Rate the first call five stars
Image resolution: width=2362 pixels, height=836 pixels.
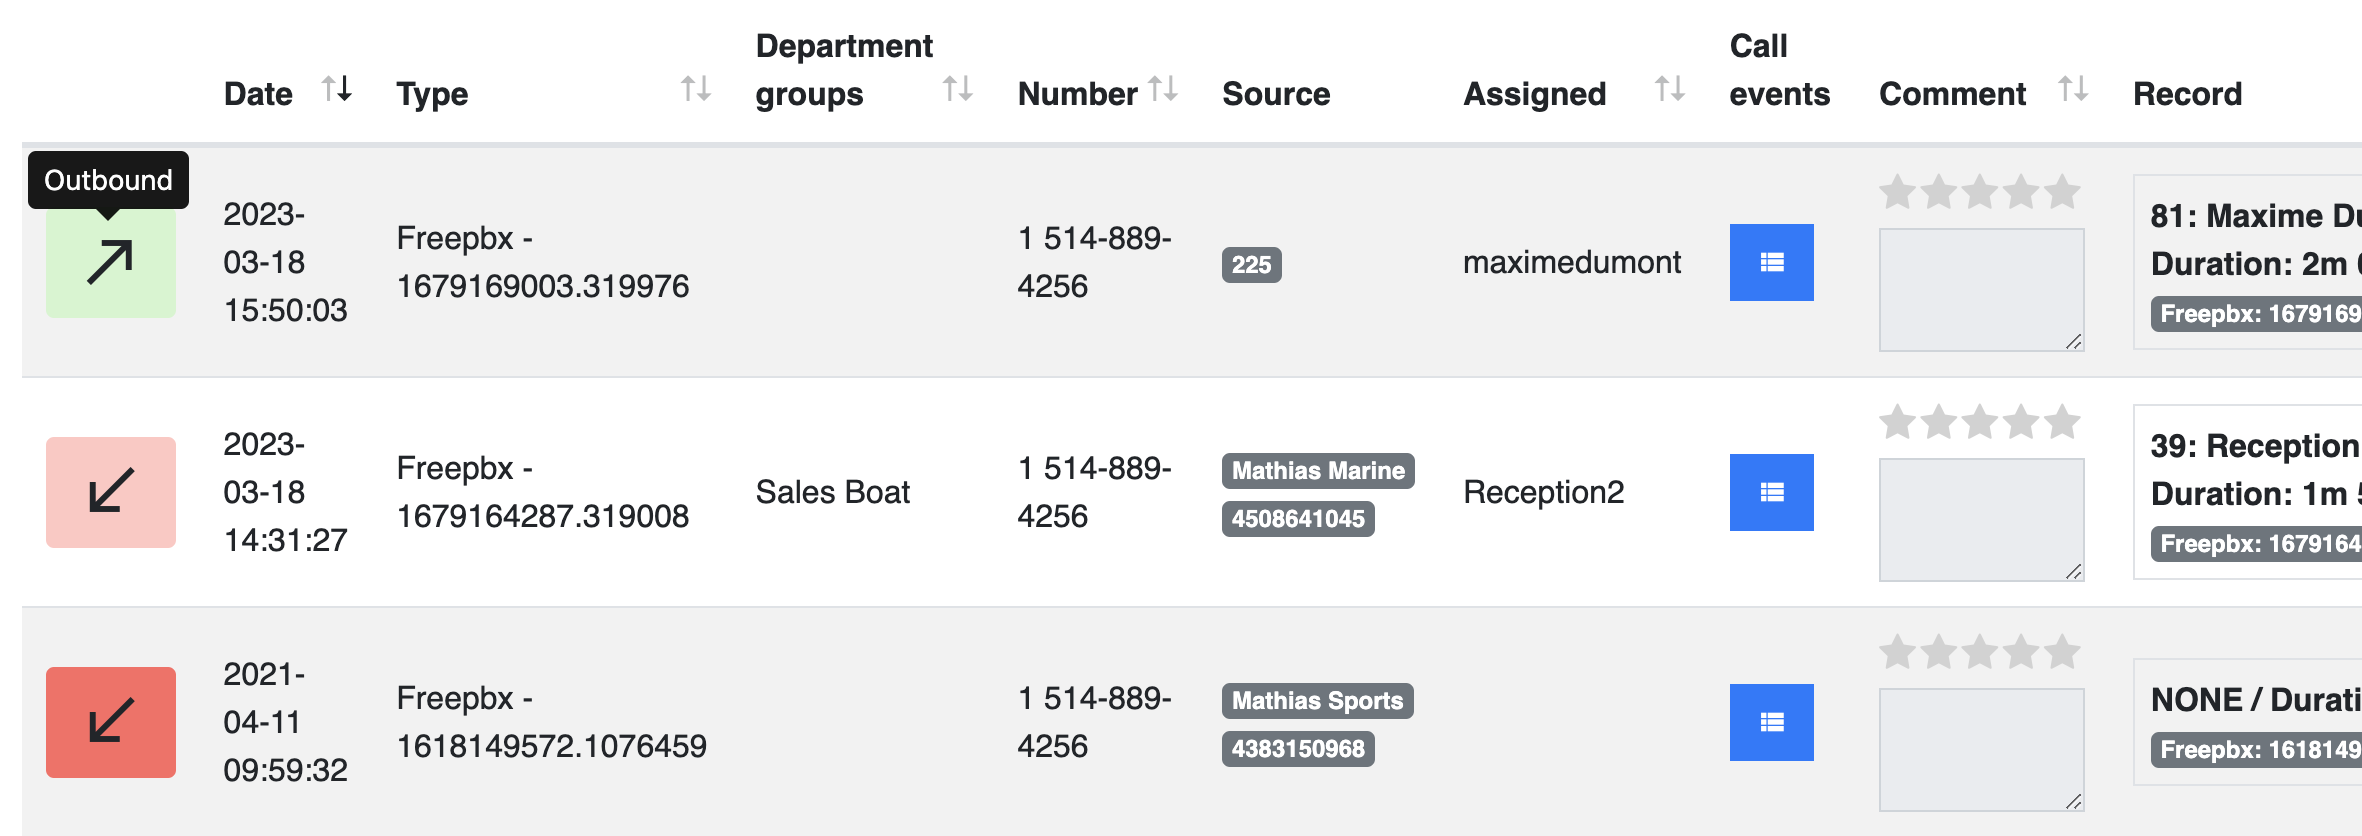[x=2062, y=191]
